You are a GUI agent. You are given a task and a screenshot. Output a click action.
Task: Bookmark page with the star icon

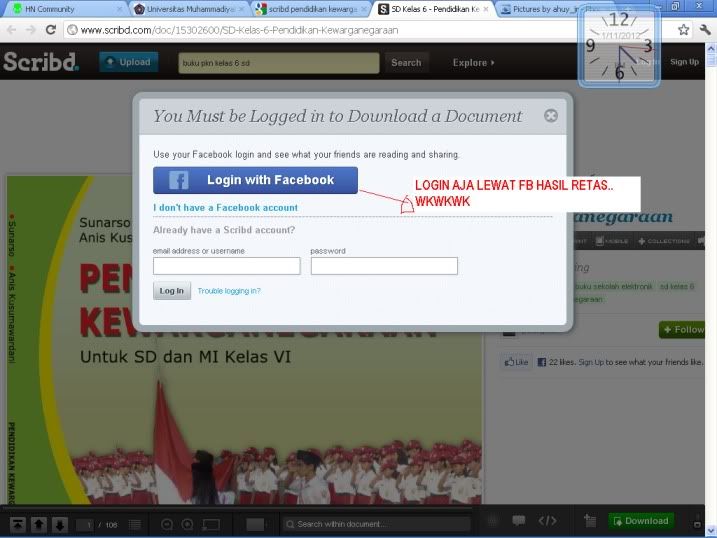click(684, 30)
